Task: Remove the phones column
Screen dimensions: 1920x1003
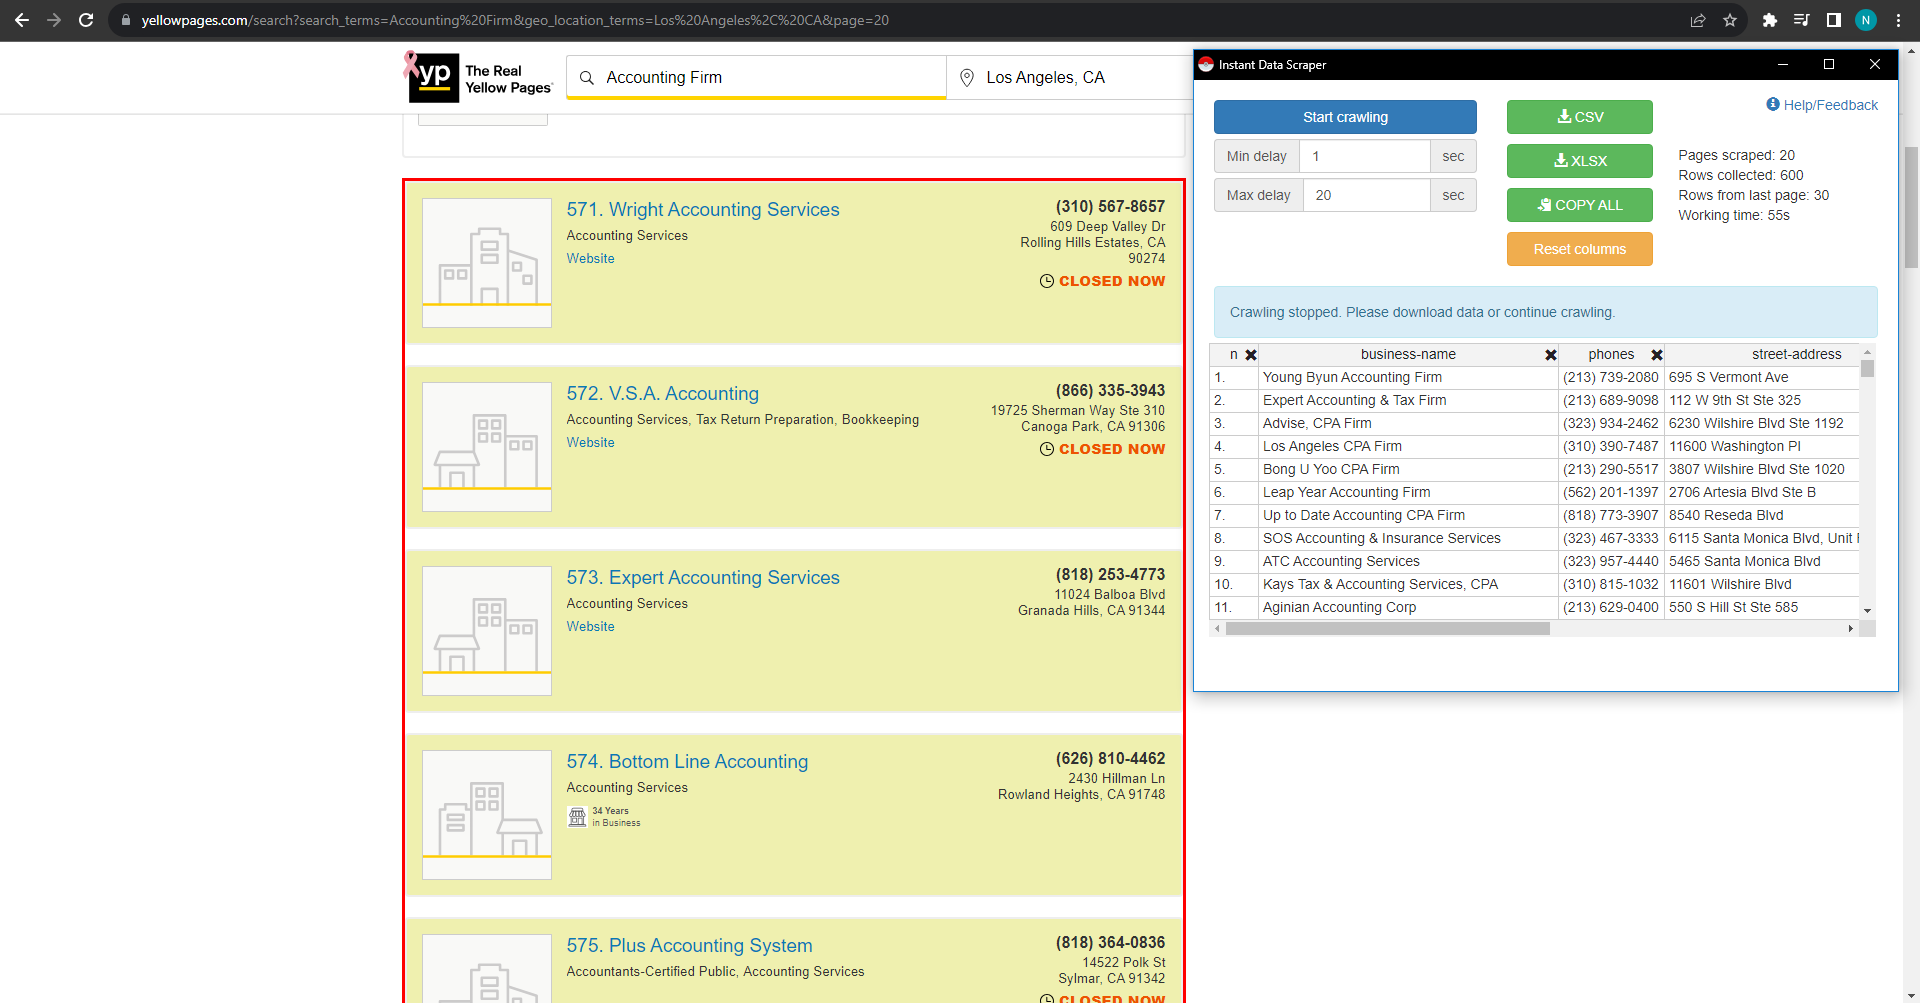Action: pyautogui.click(x=1657, y=355)
